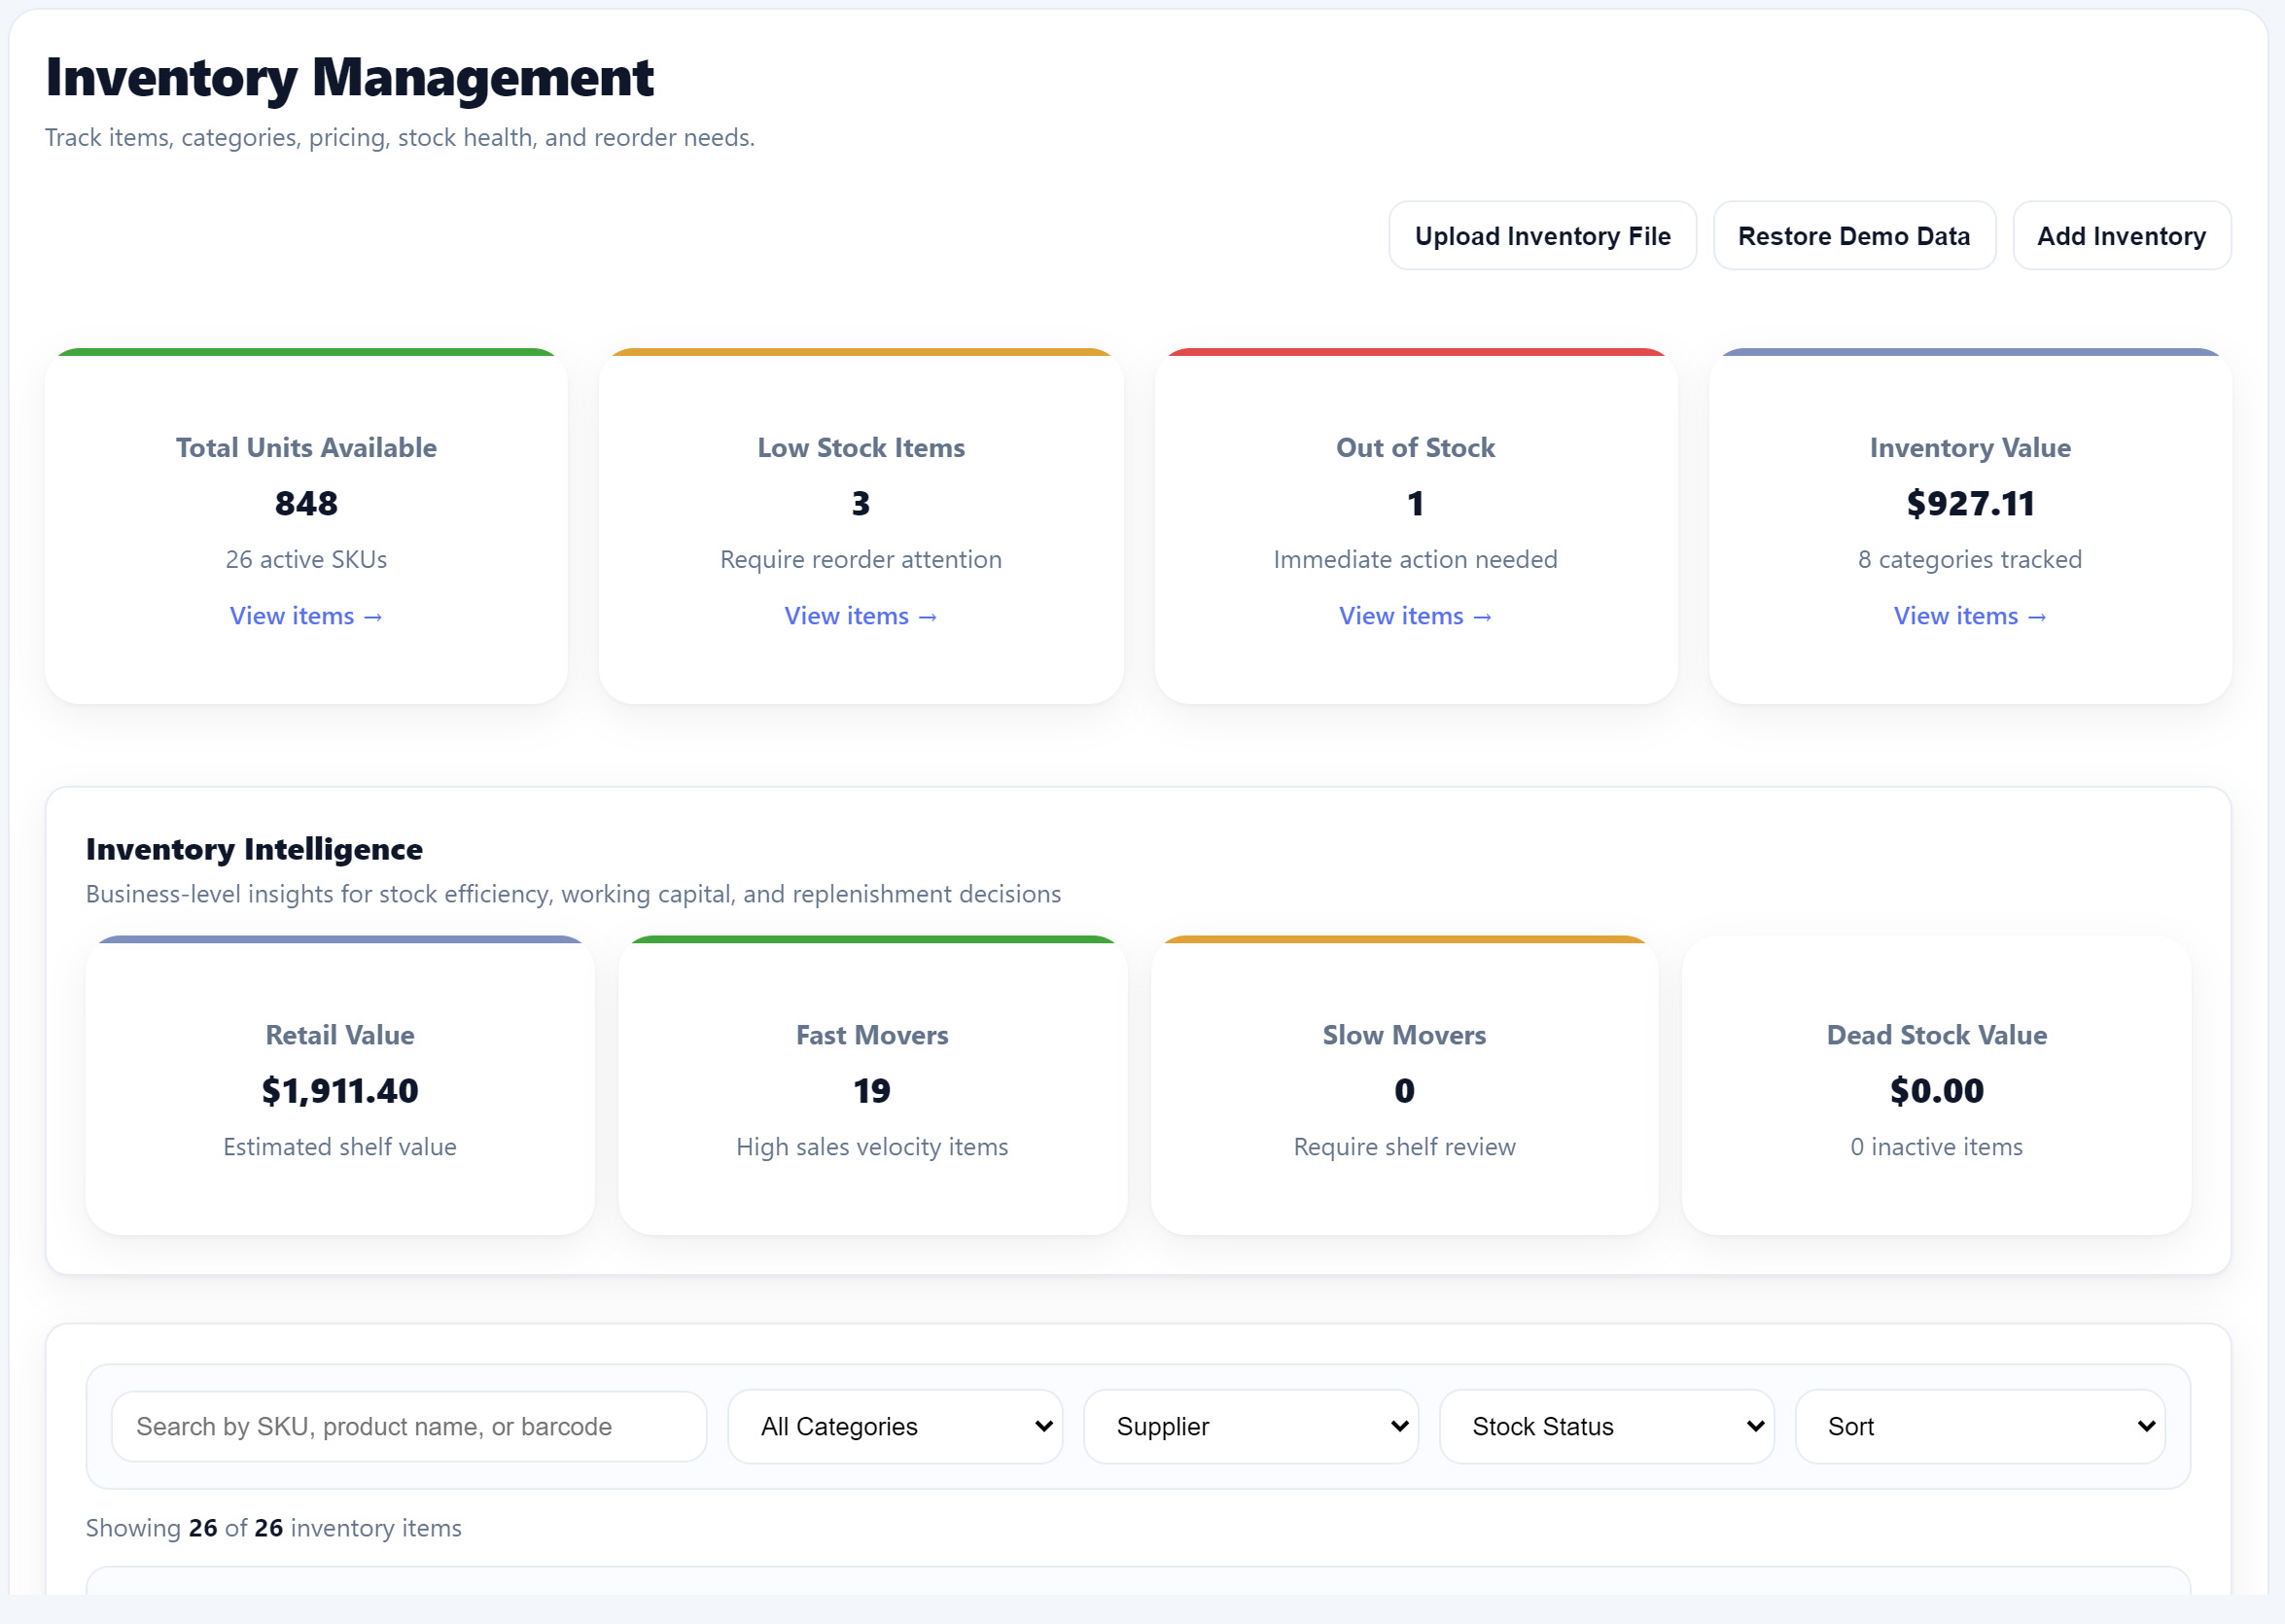The height and width of the screenshot is (1624, 2285).
Task: Select the Out of Stock card
Action: pyautogui.click(x=1414, y=520)
